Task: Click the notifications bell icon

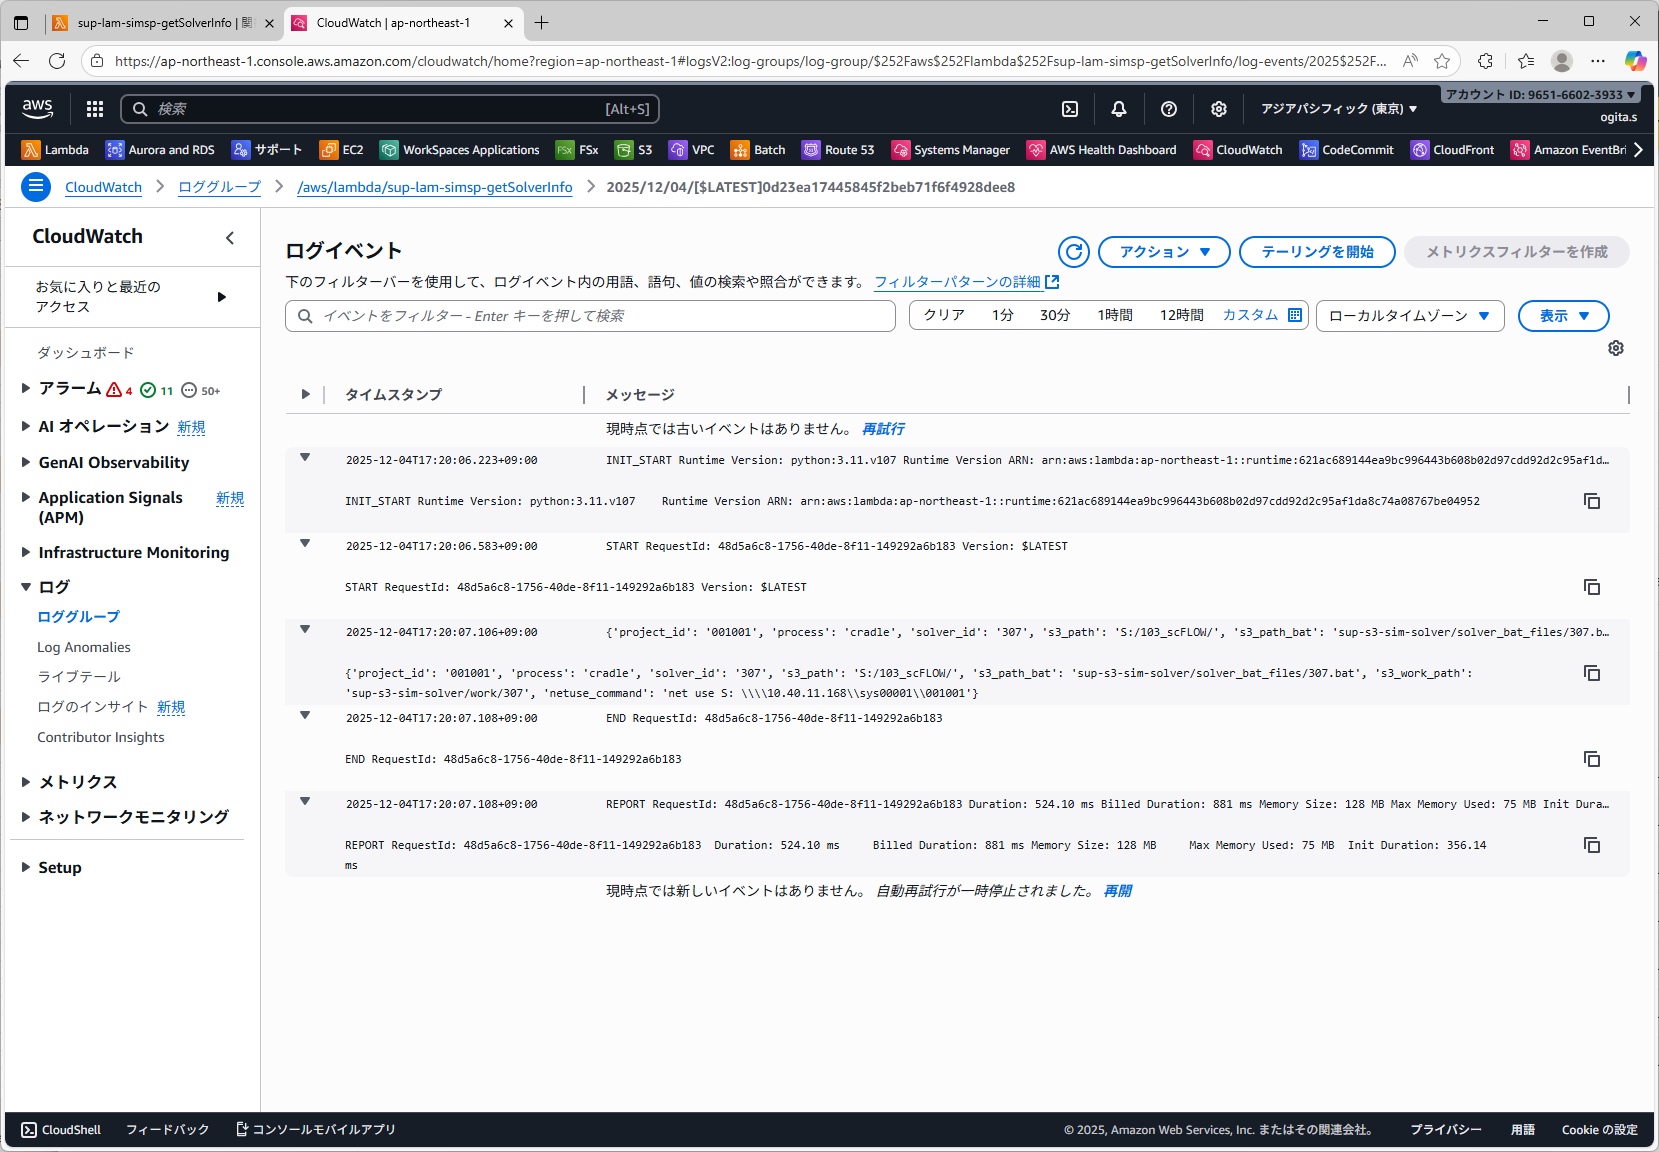Action: (1119, 109)
